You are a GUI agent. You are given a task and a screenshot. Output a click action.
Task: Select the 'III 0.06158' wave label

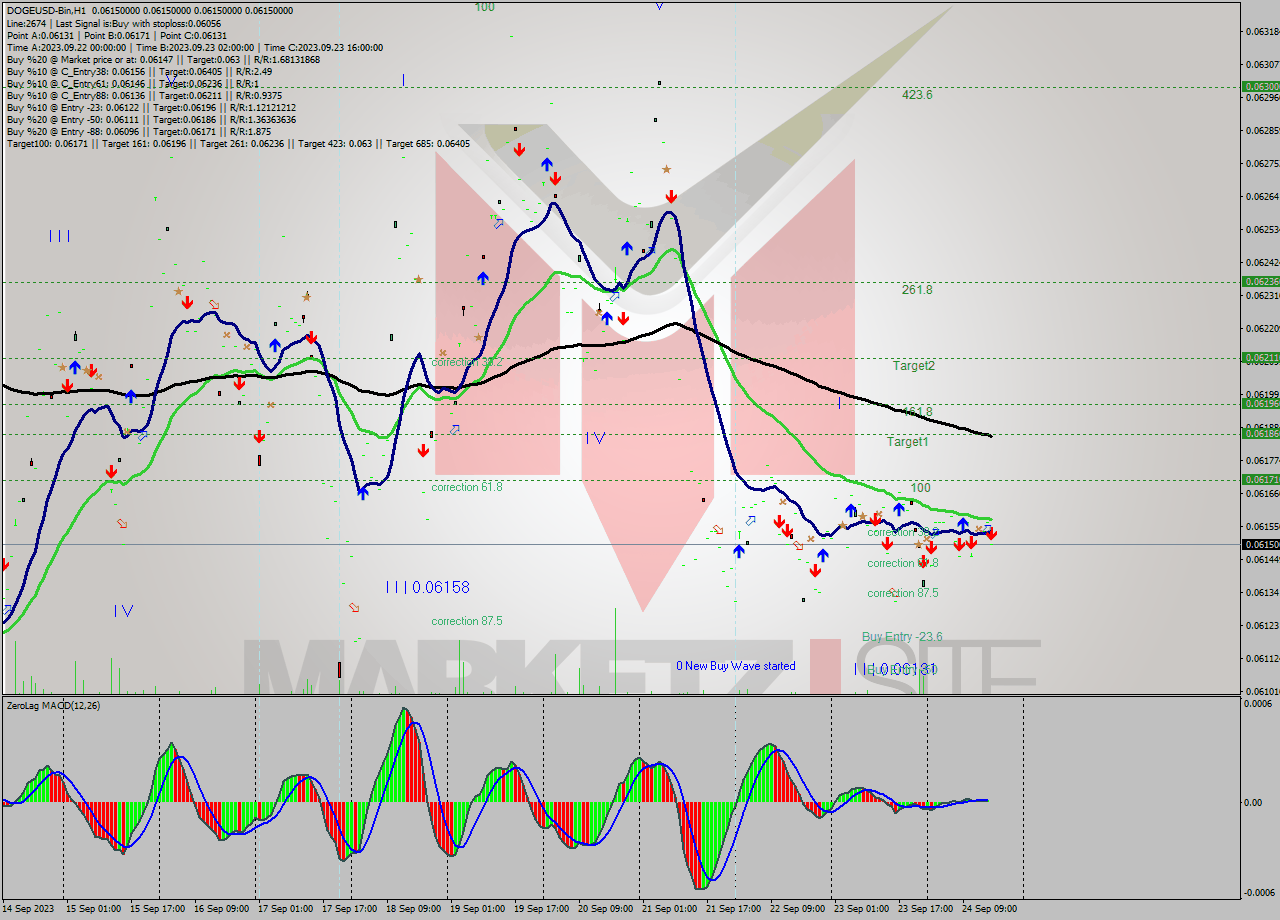pyautogui.click(x=427, y=587)
